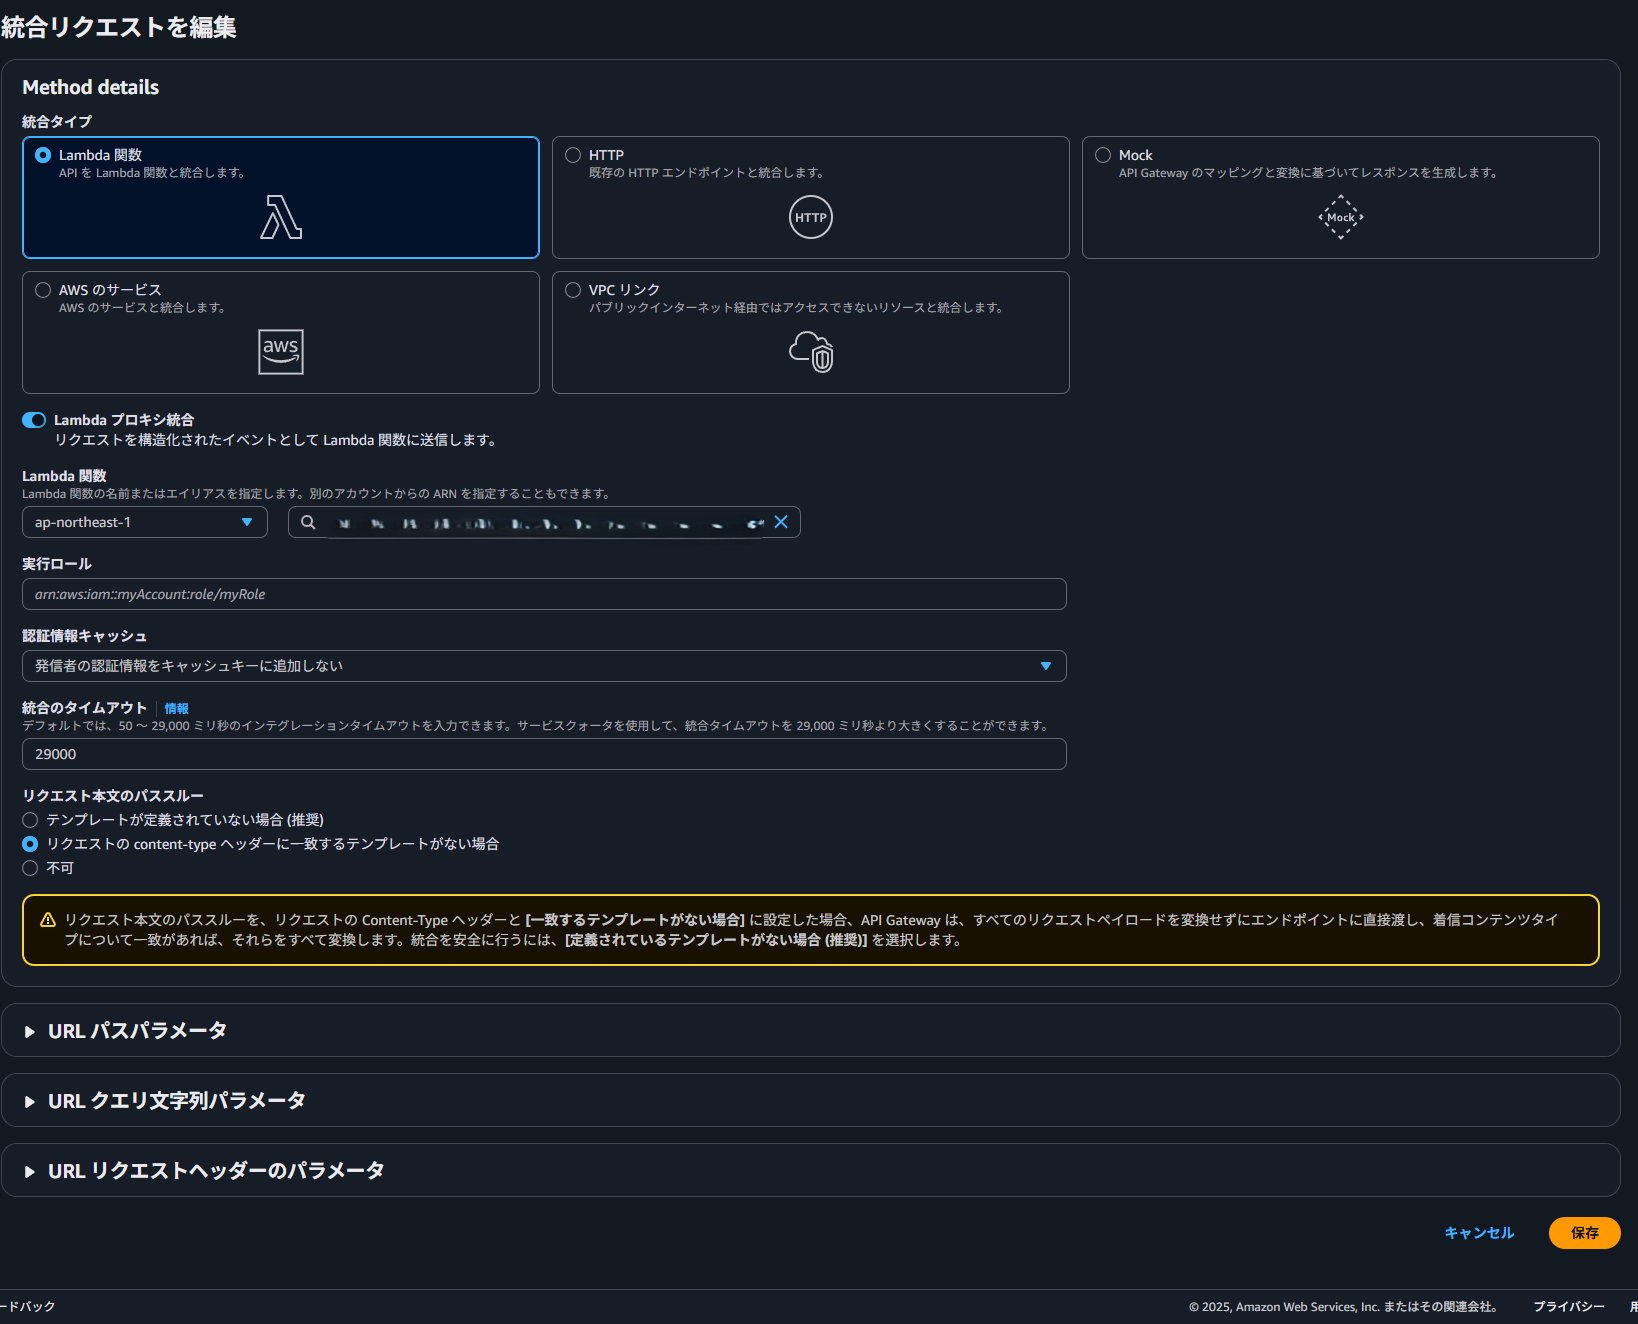Click the キャンセル button
Screen dimensions: 1638x1324
[x=1479, y=1233]
